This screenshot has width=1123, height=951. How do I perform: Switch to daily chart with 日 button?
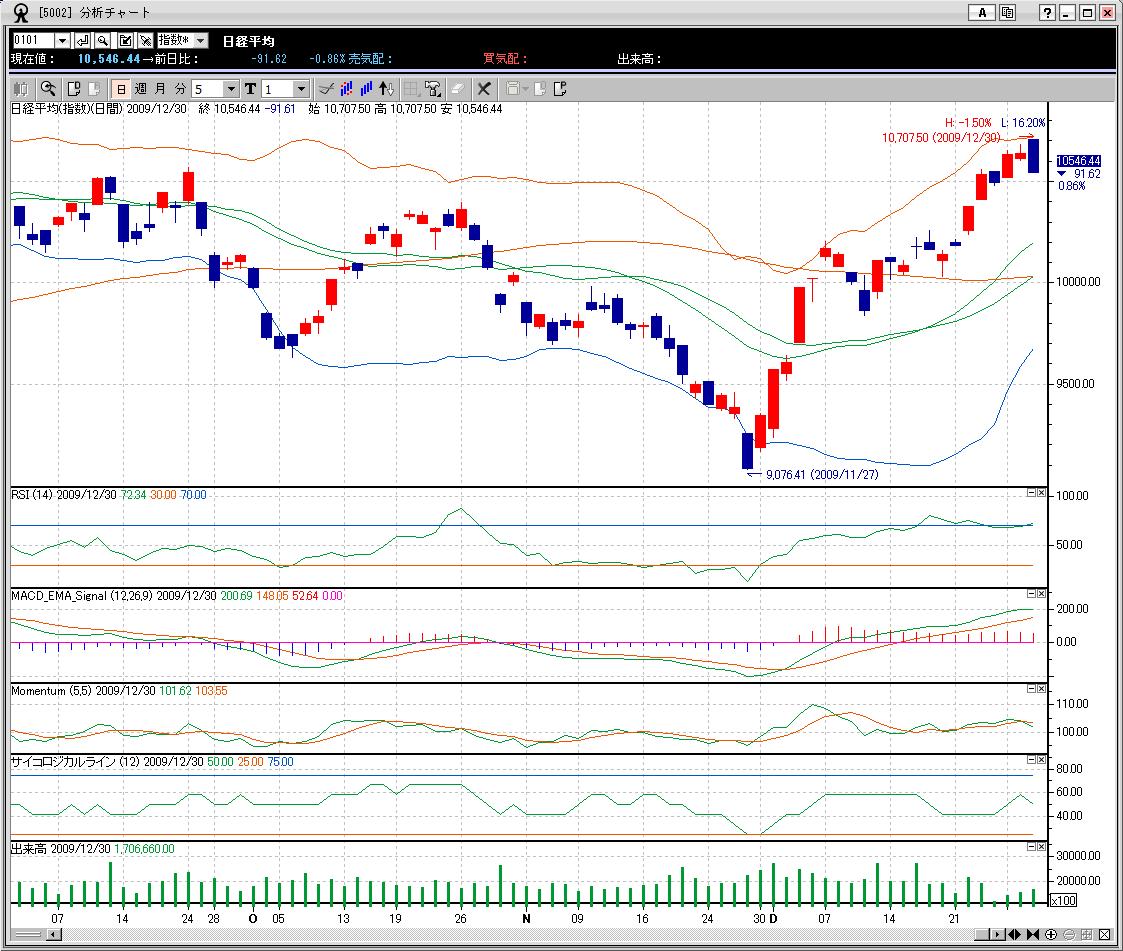click(120, 89)
